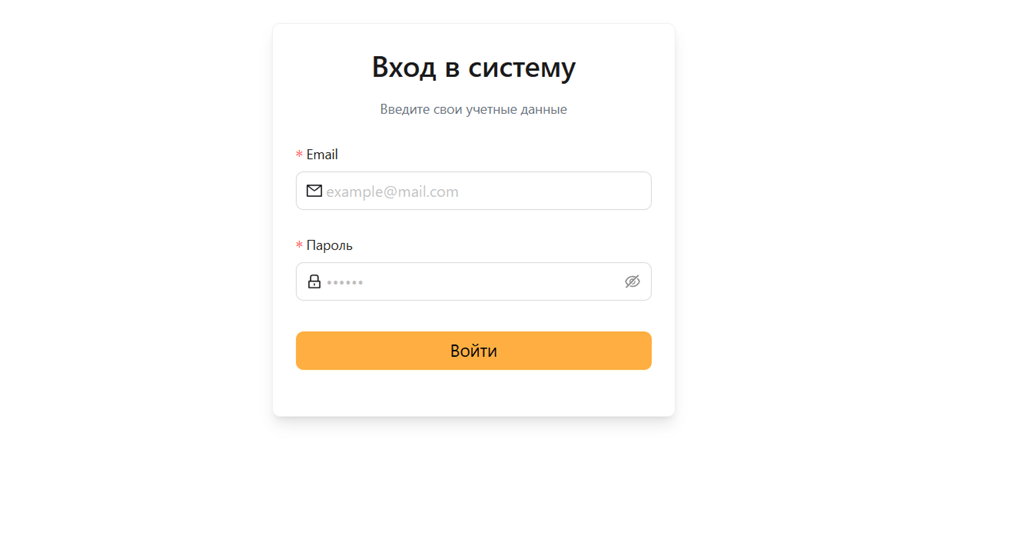
Task: Click the word Вход in the title
Action: click(404, 67)
